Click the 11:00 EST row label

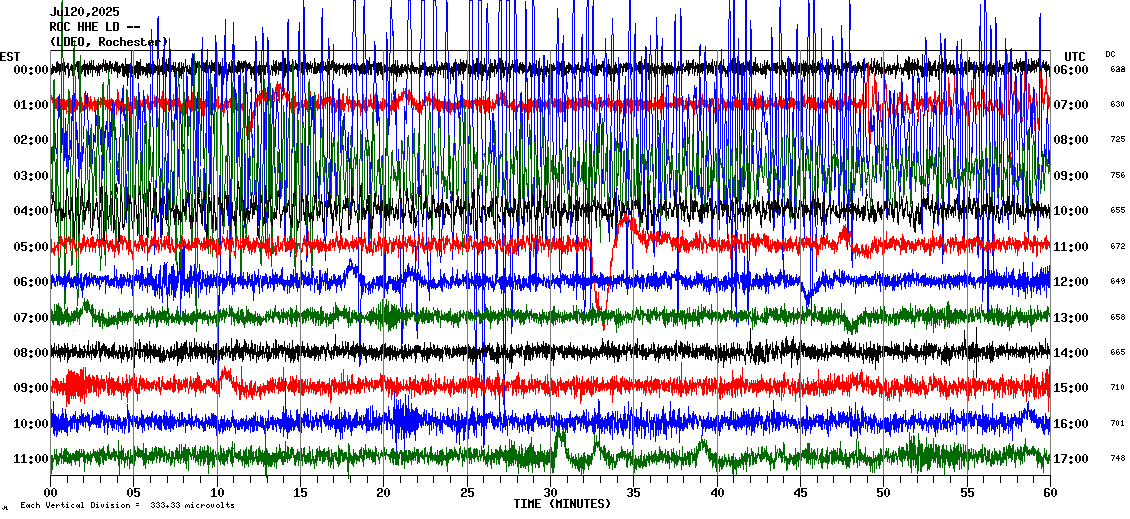32,459
